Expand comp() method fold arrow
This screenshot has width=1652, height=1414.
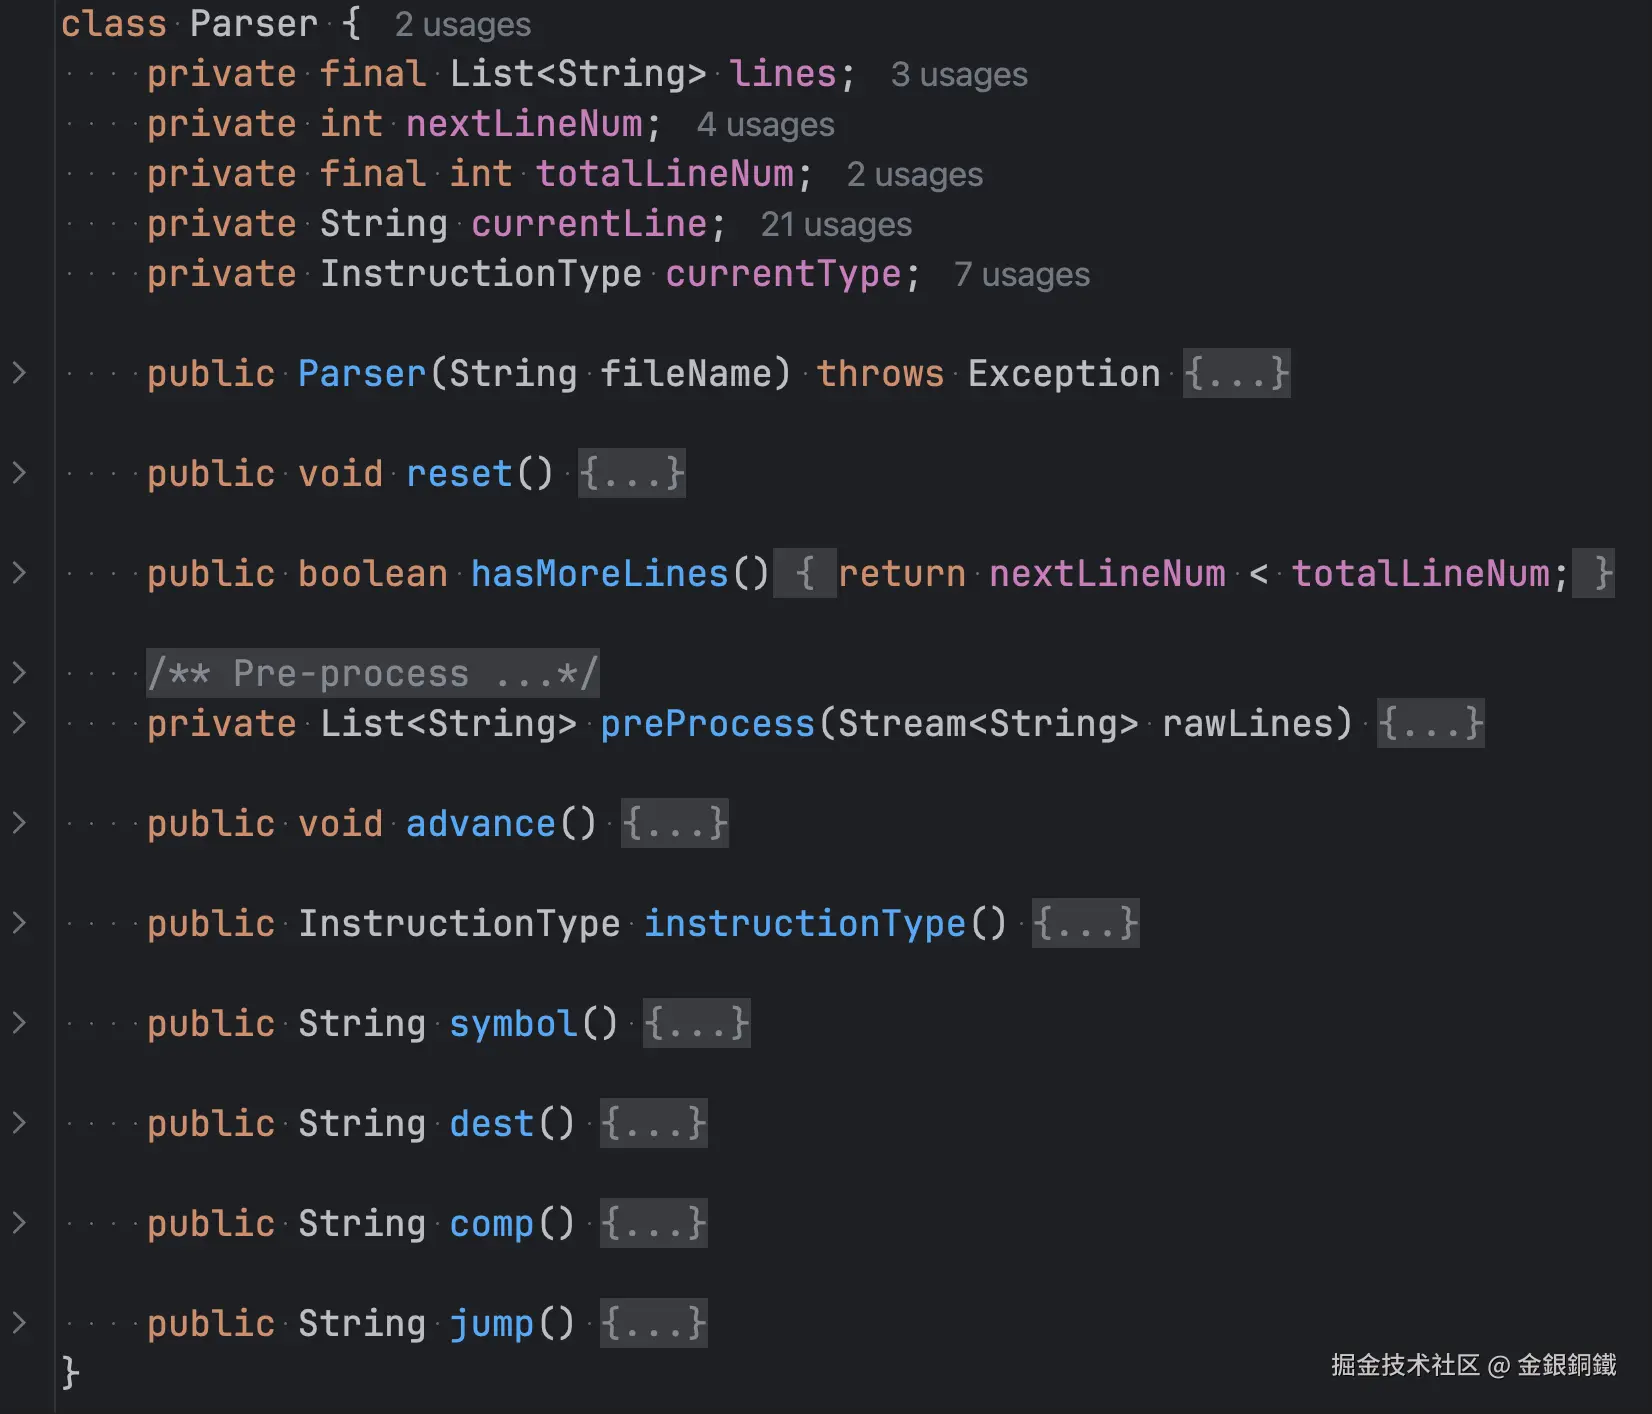[x=19, y=1223]
